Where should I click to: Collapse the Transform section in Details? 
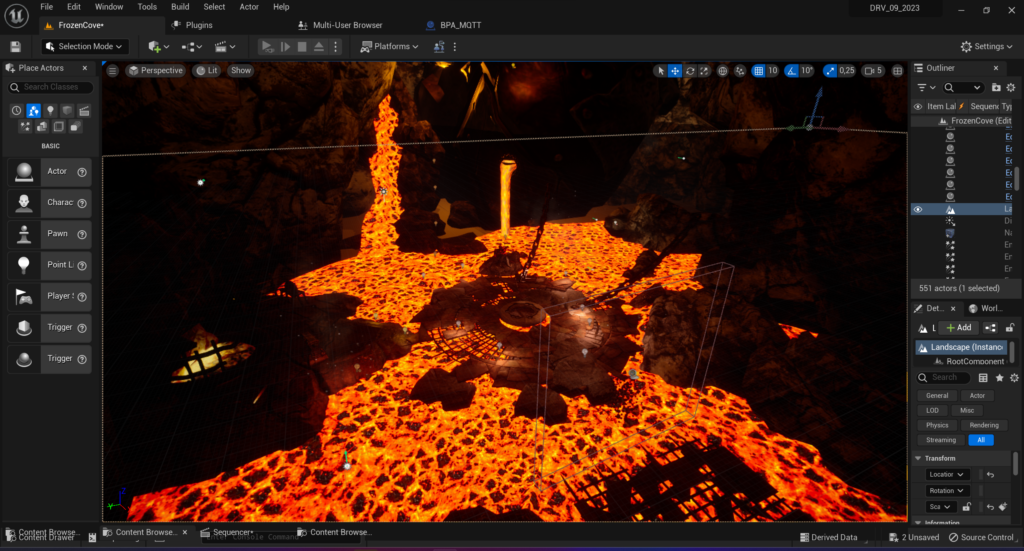[919, 458]
